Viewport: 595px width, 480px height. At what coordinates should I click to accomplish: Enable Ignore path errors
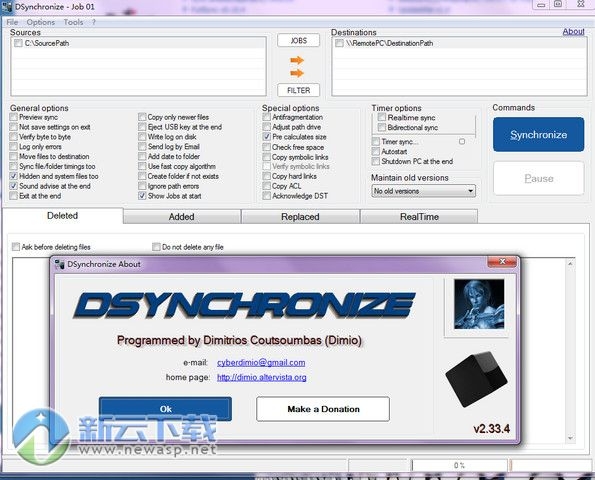(142, 186)
